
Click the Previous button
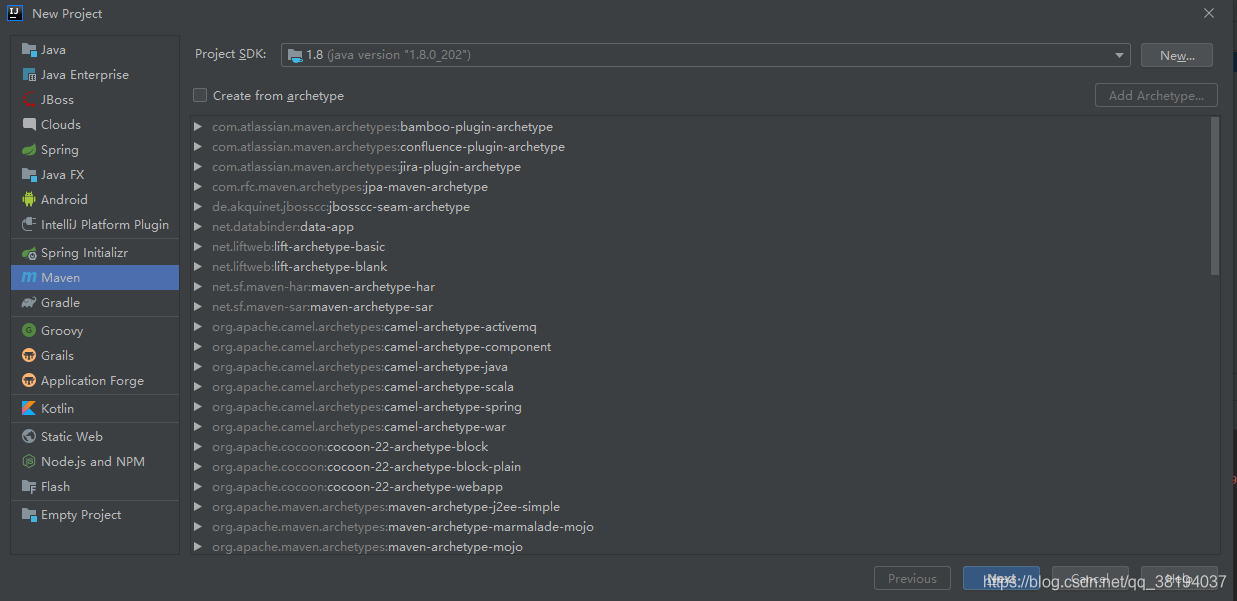click(x=912, y=578)
